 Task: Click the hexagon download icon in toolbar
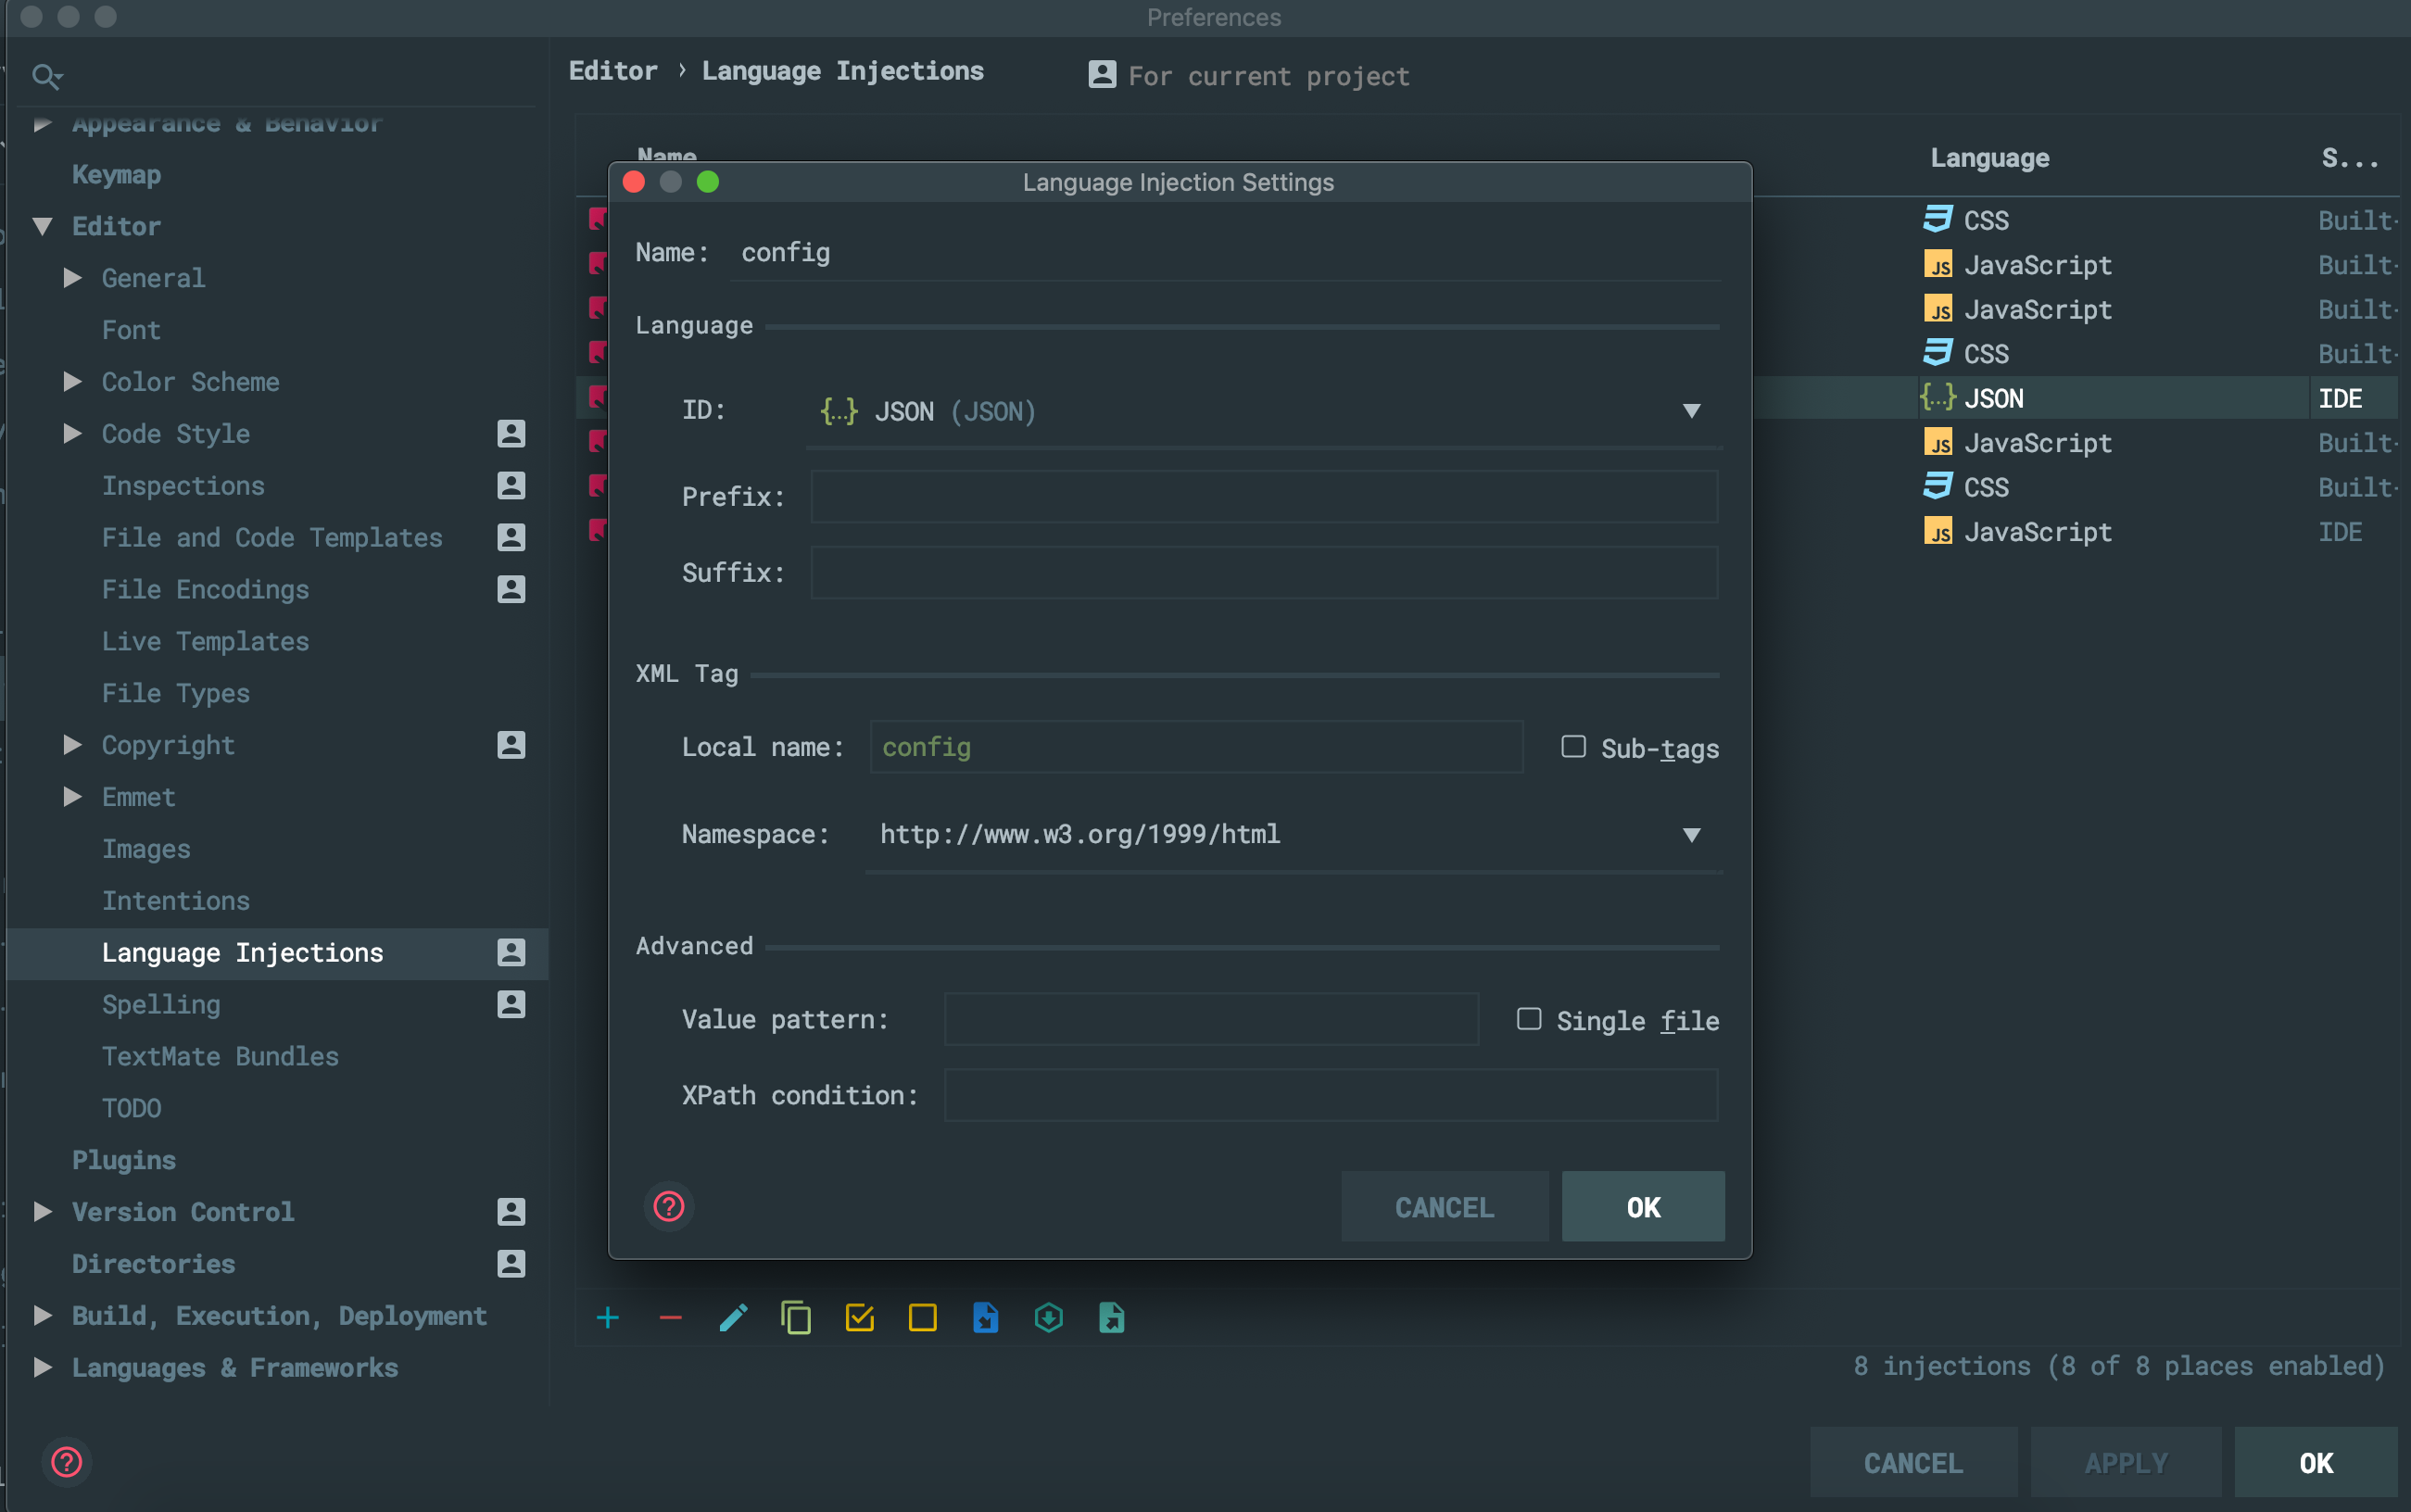point(1048,1318)
